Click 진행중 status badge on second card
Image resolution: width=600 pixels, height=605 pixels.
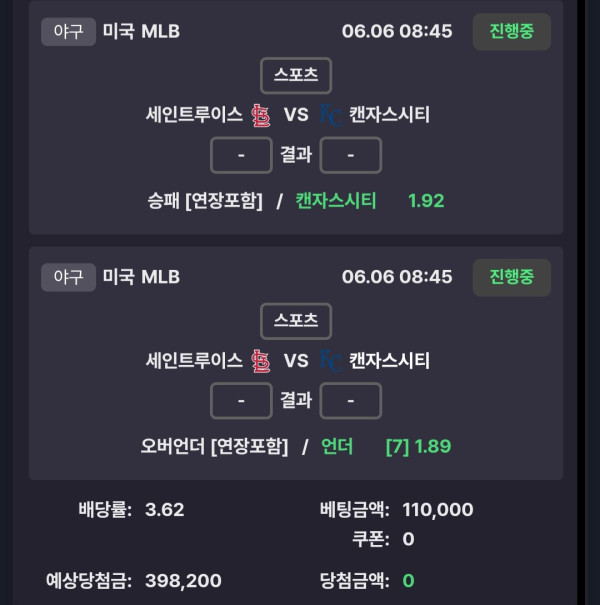click(x=512, y=277)
